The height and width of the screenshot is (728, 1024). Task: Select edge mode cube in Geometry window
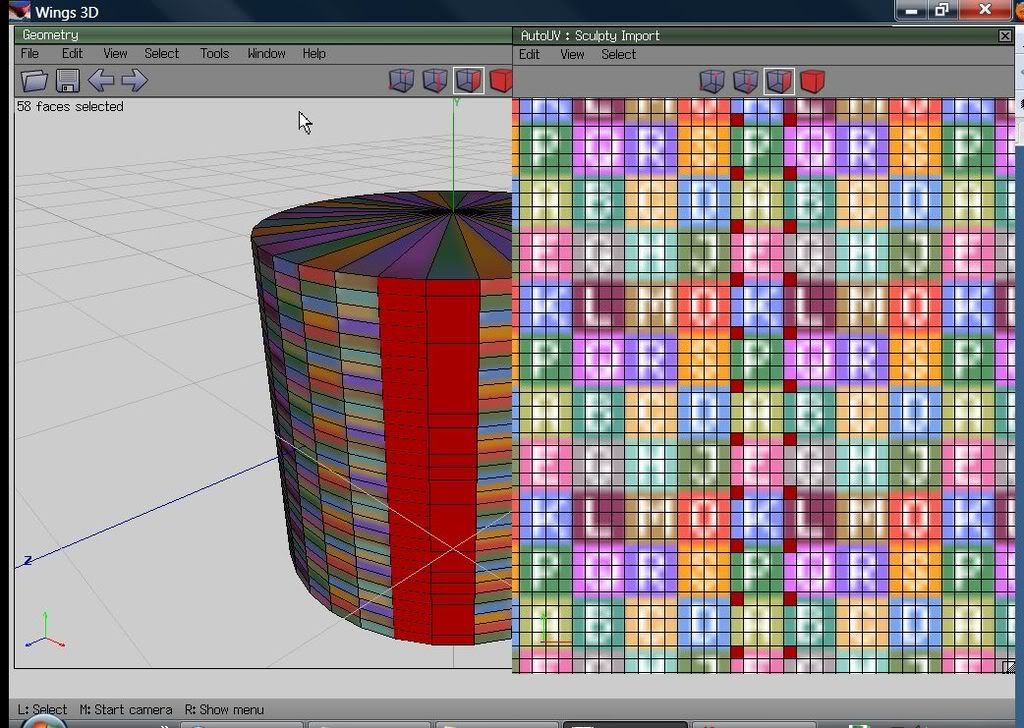434,81
